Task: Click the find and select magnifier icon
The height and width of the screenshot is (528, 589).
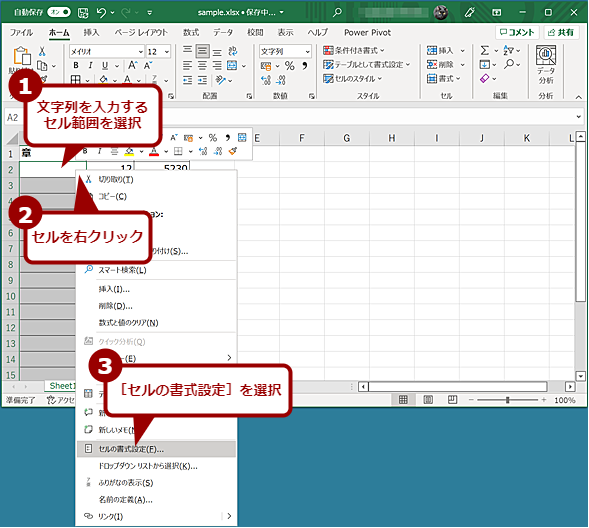Action: point(509,65)
